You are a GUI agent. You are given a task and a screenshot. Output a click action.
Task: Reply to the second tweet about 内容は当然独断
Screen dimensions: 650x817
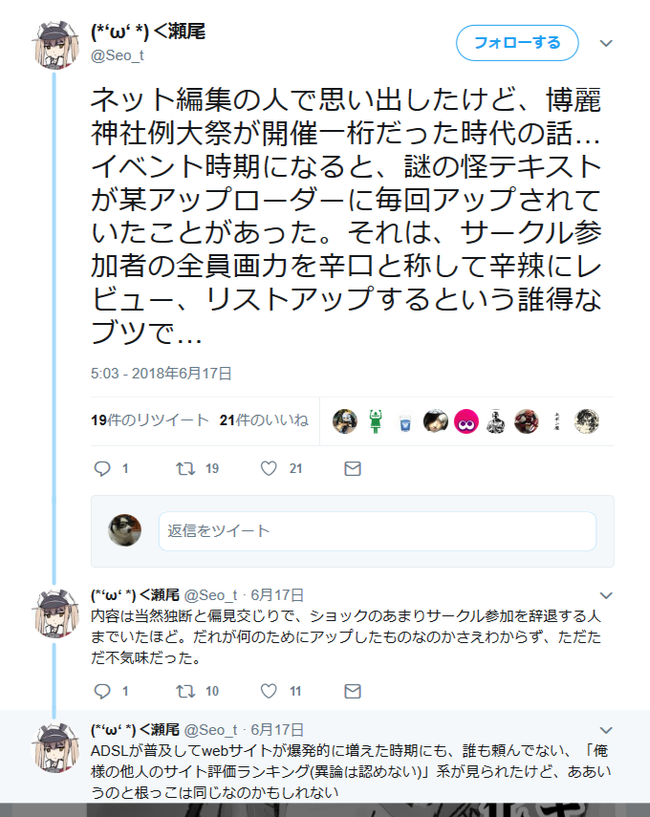tap(102, 691)
